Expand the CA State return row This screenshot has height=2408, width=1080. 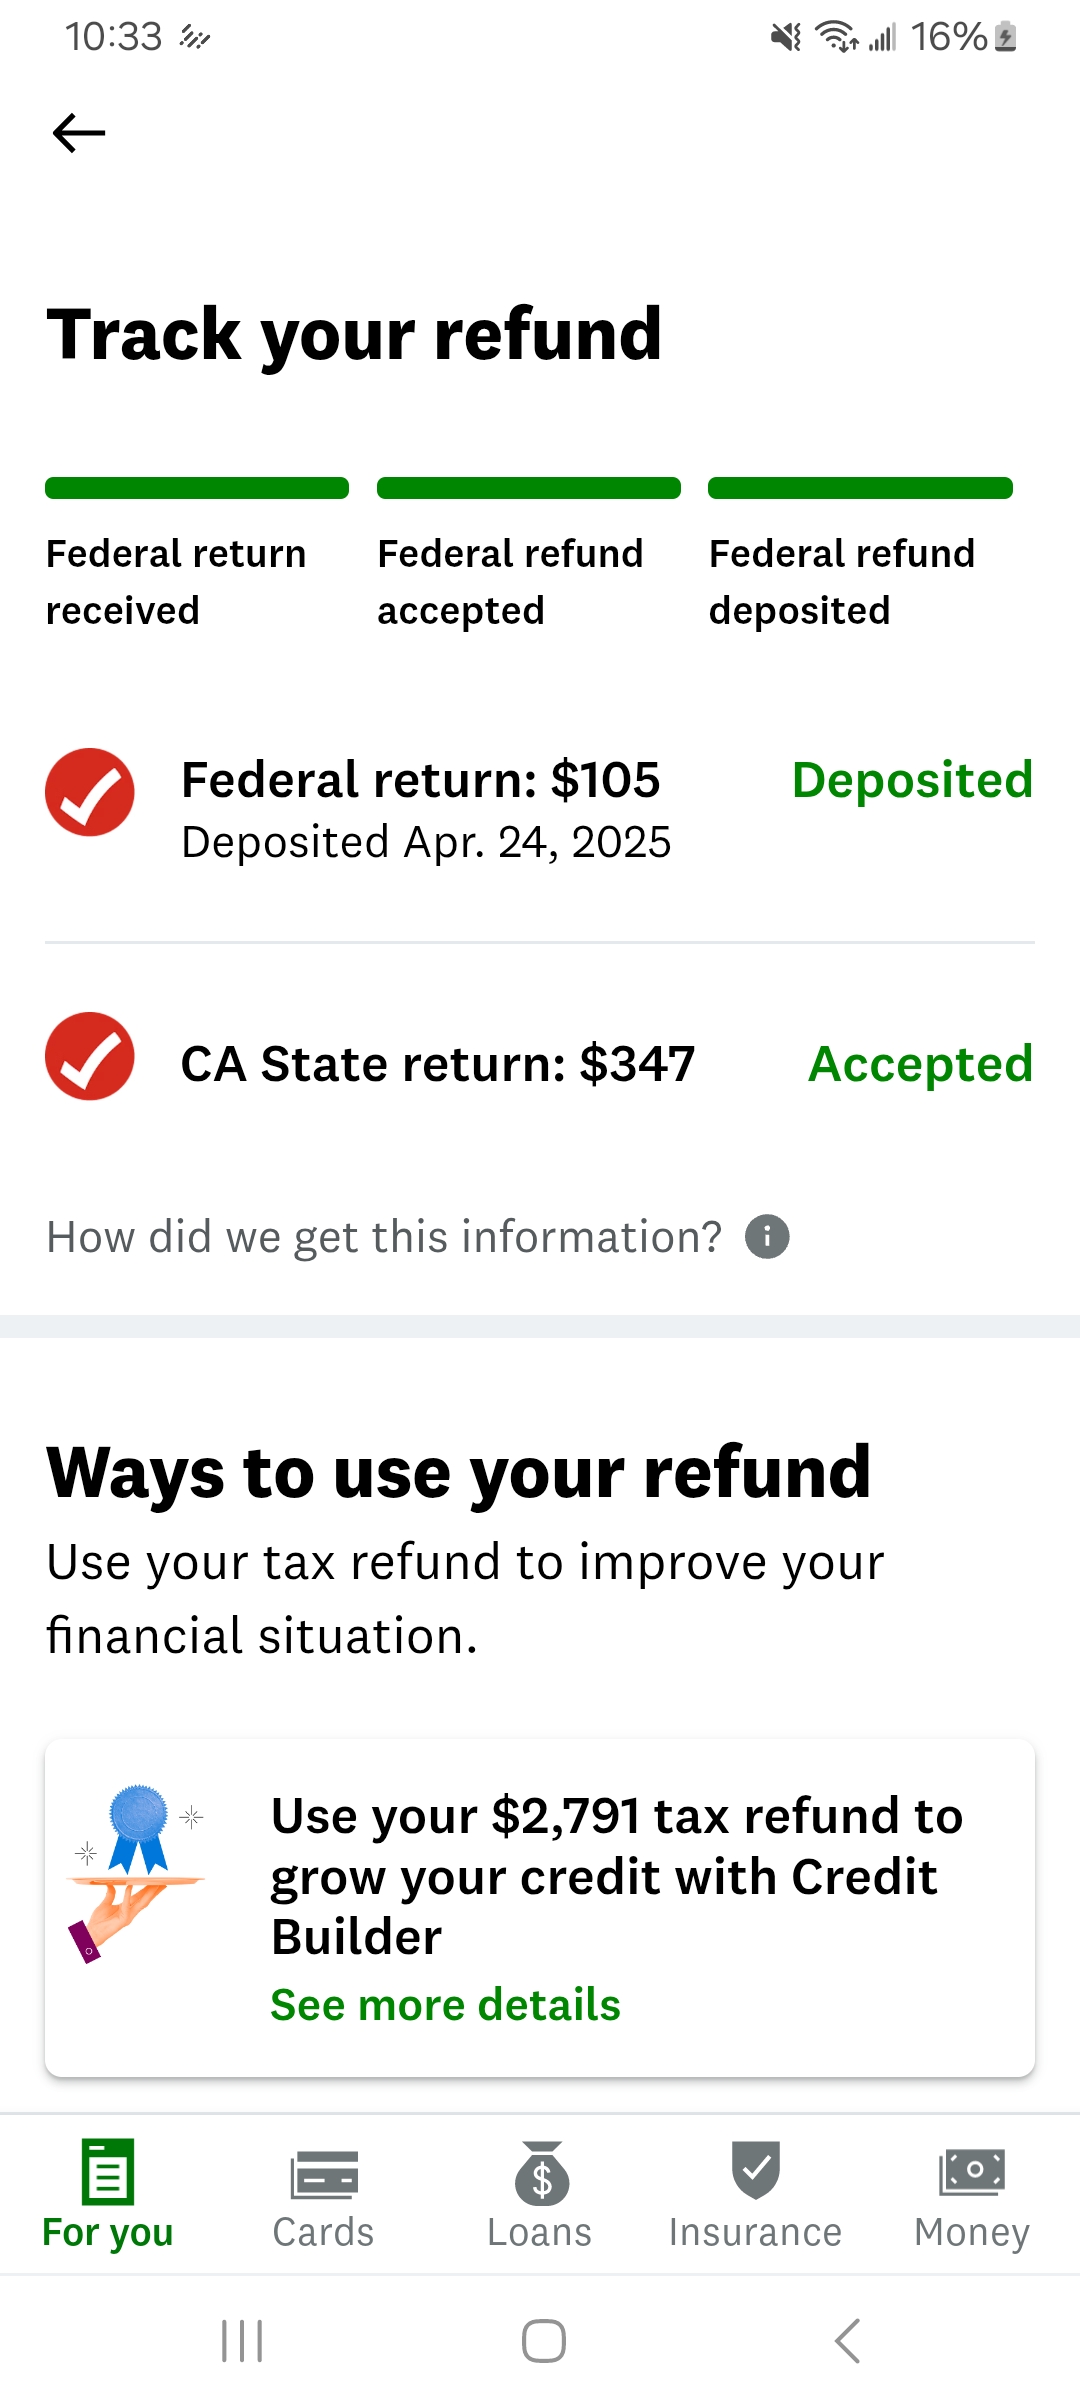(x=540, y=1063)
